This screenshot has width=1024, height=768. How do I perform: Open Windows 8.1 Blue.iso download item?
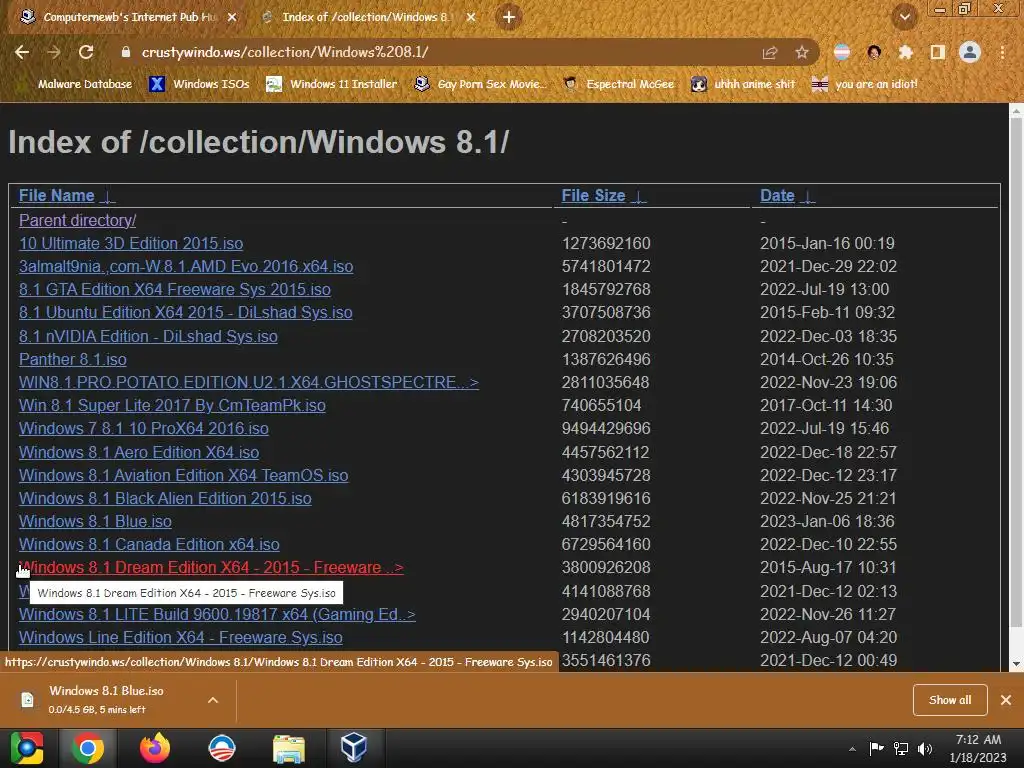coord(106,699)
